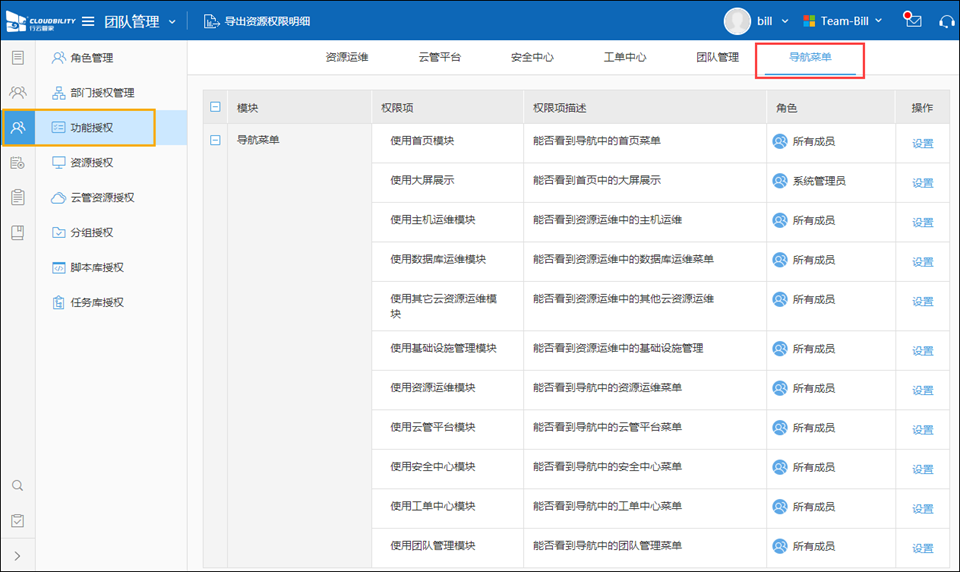Collapse the 导航菜单 module row
This screenshot has height=572, width=960.
[215, 141]
